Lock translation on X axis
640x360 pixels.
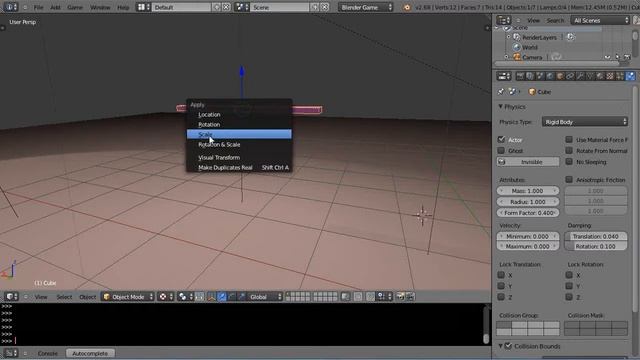pos(501,275)
